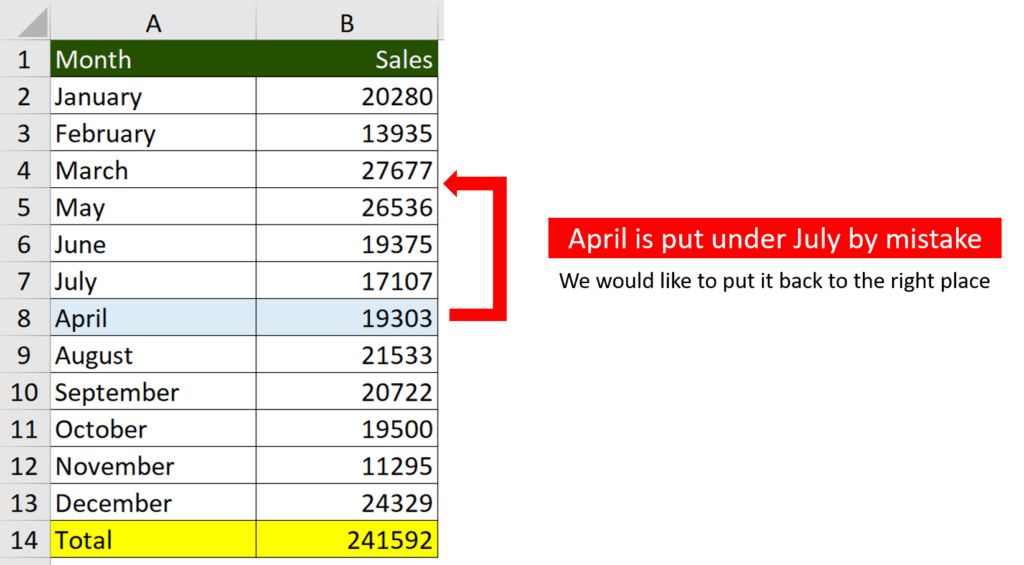Select the December cell
Image resolution: width=1024 pixels, height=565 pixels.
point(153,502)
